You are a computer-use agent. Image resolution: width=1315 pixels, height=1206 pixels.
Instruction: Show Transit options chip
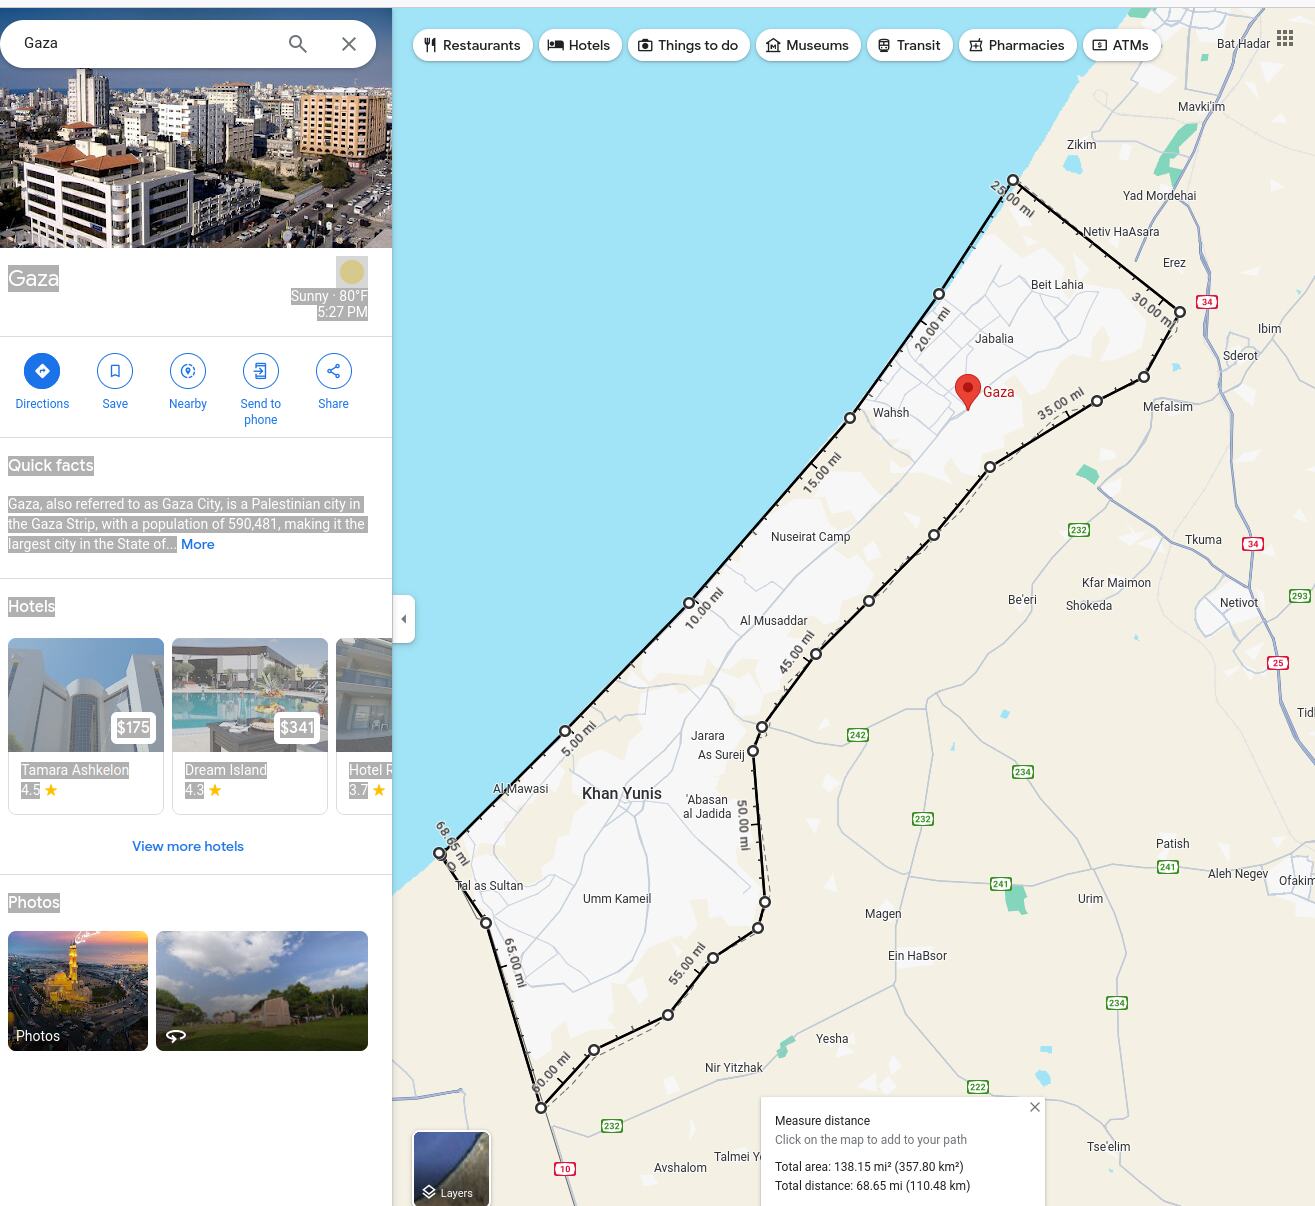coord(910,45)
